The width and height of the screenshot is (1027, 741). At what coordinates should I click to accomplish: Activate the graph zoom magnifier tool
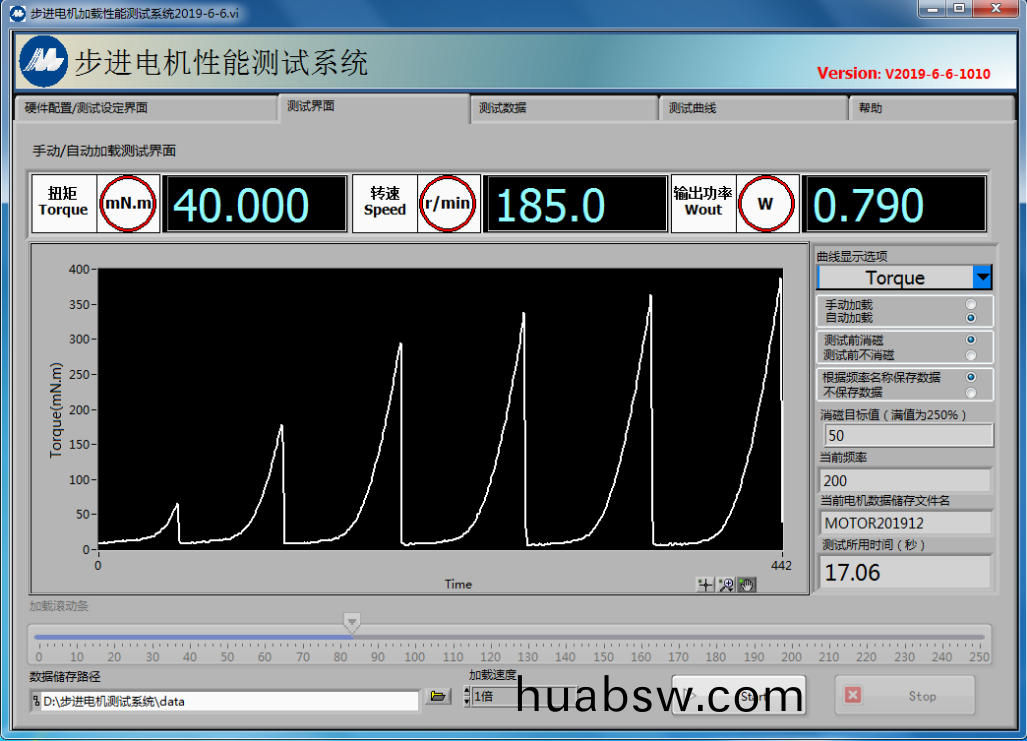[x=727, y=585]
